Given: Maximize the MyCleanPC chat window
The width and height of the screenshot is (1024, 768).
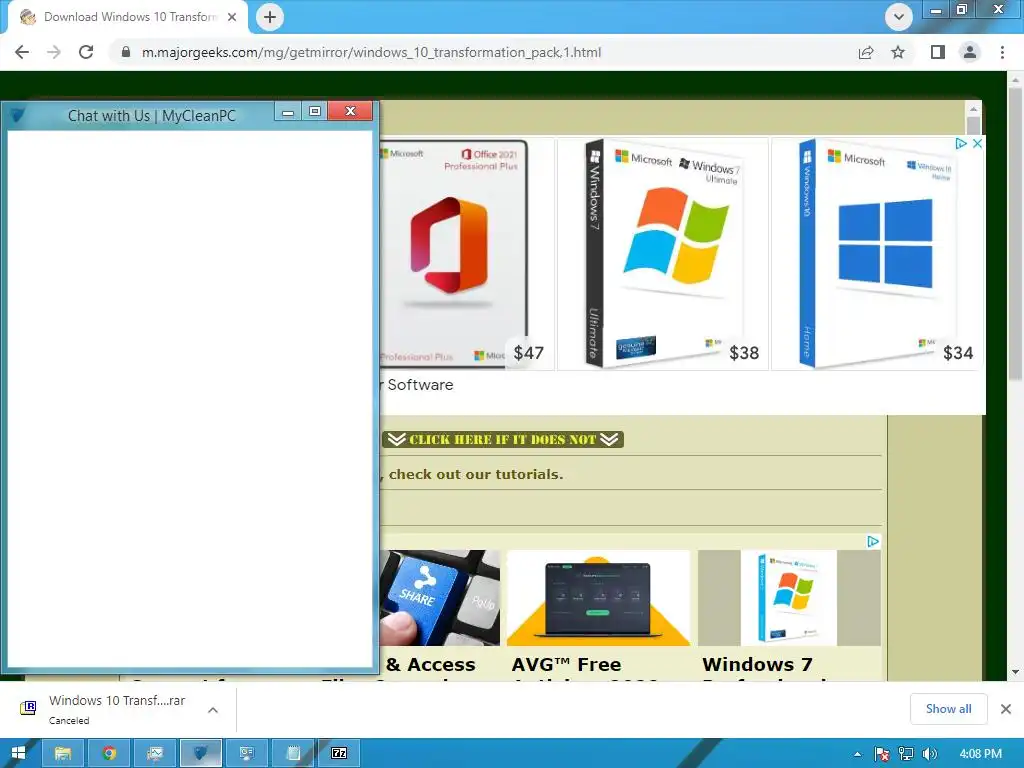Looking at the screenshot, I should [x=315, y=112].
